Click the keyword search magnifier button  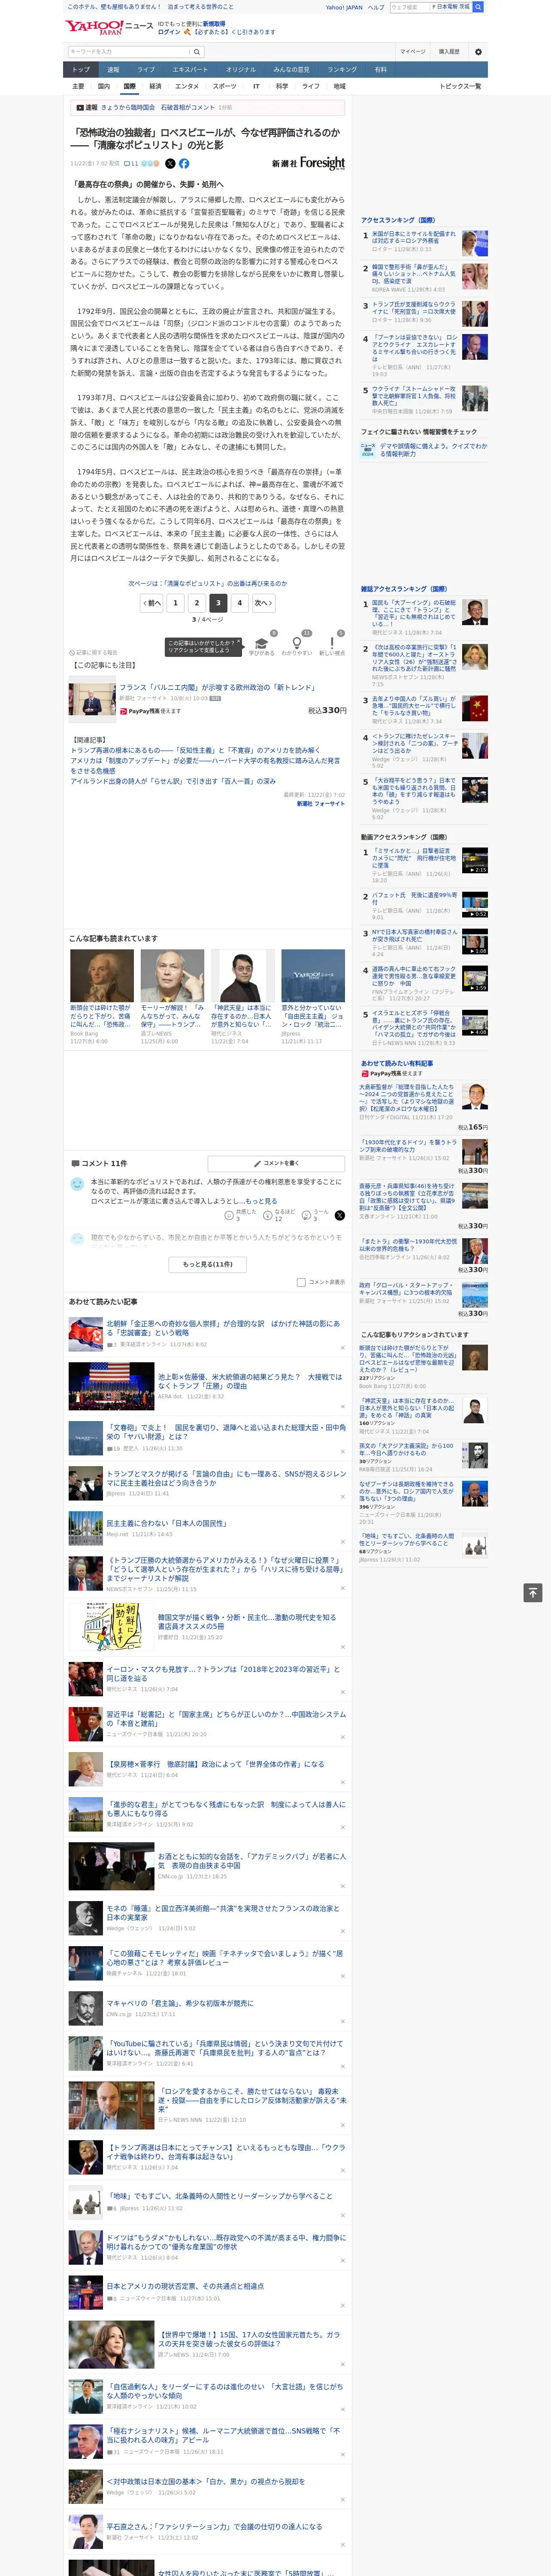click(198, 51)
